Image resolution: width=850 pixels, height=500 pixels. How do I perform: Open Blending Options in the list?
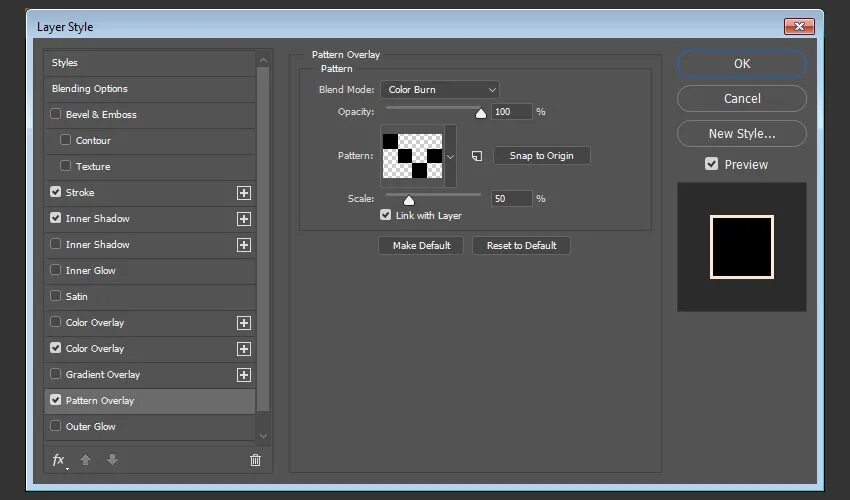[x=90, y=88]
